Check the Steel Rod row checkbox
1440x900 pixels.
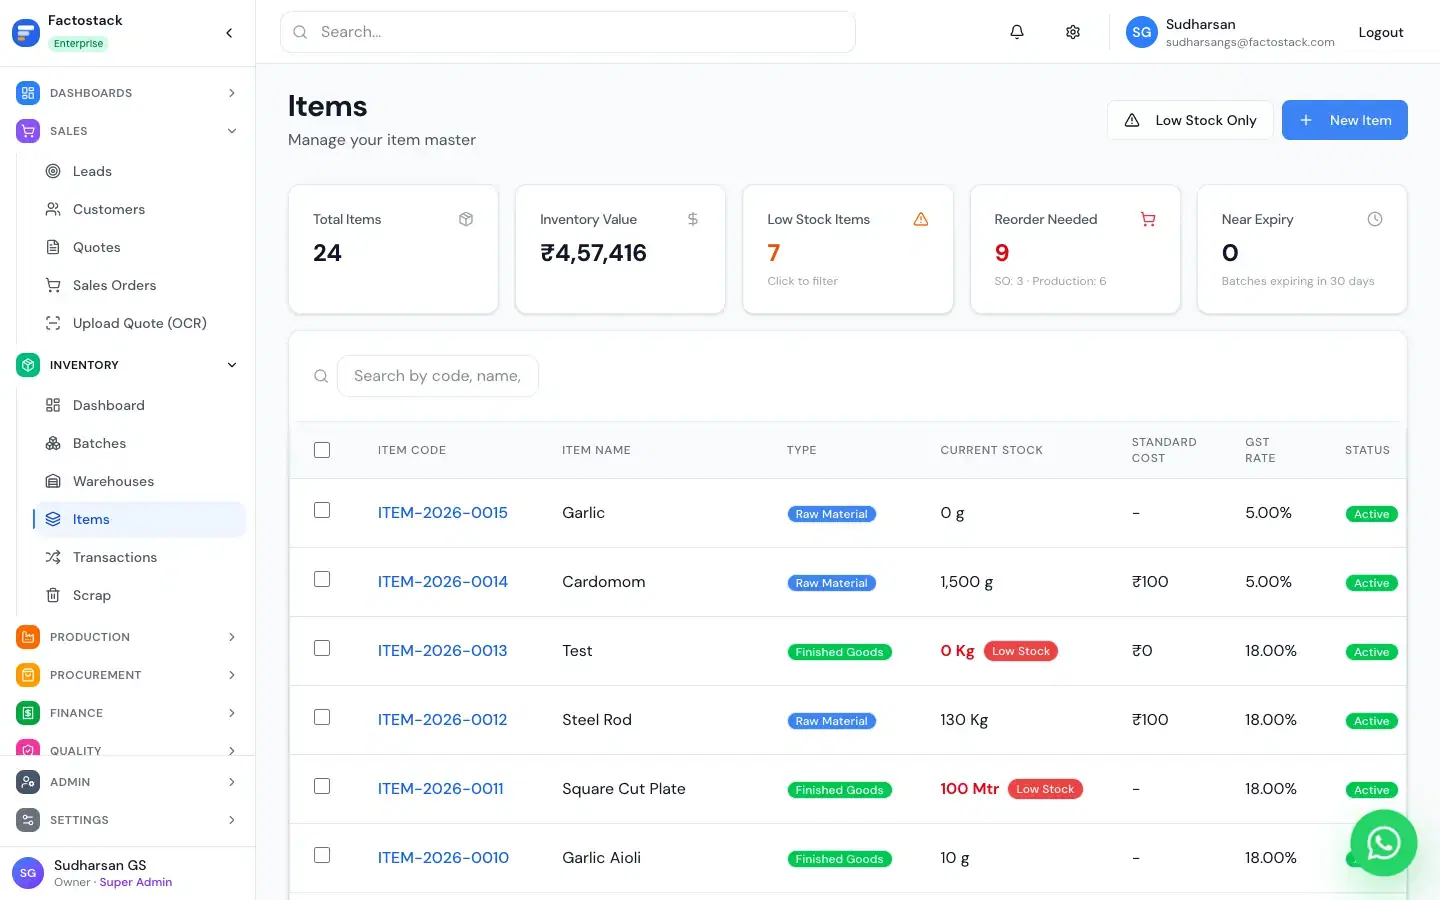coord(322,717)
